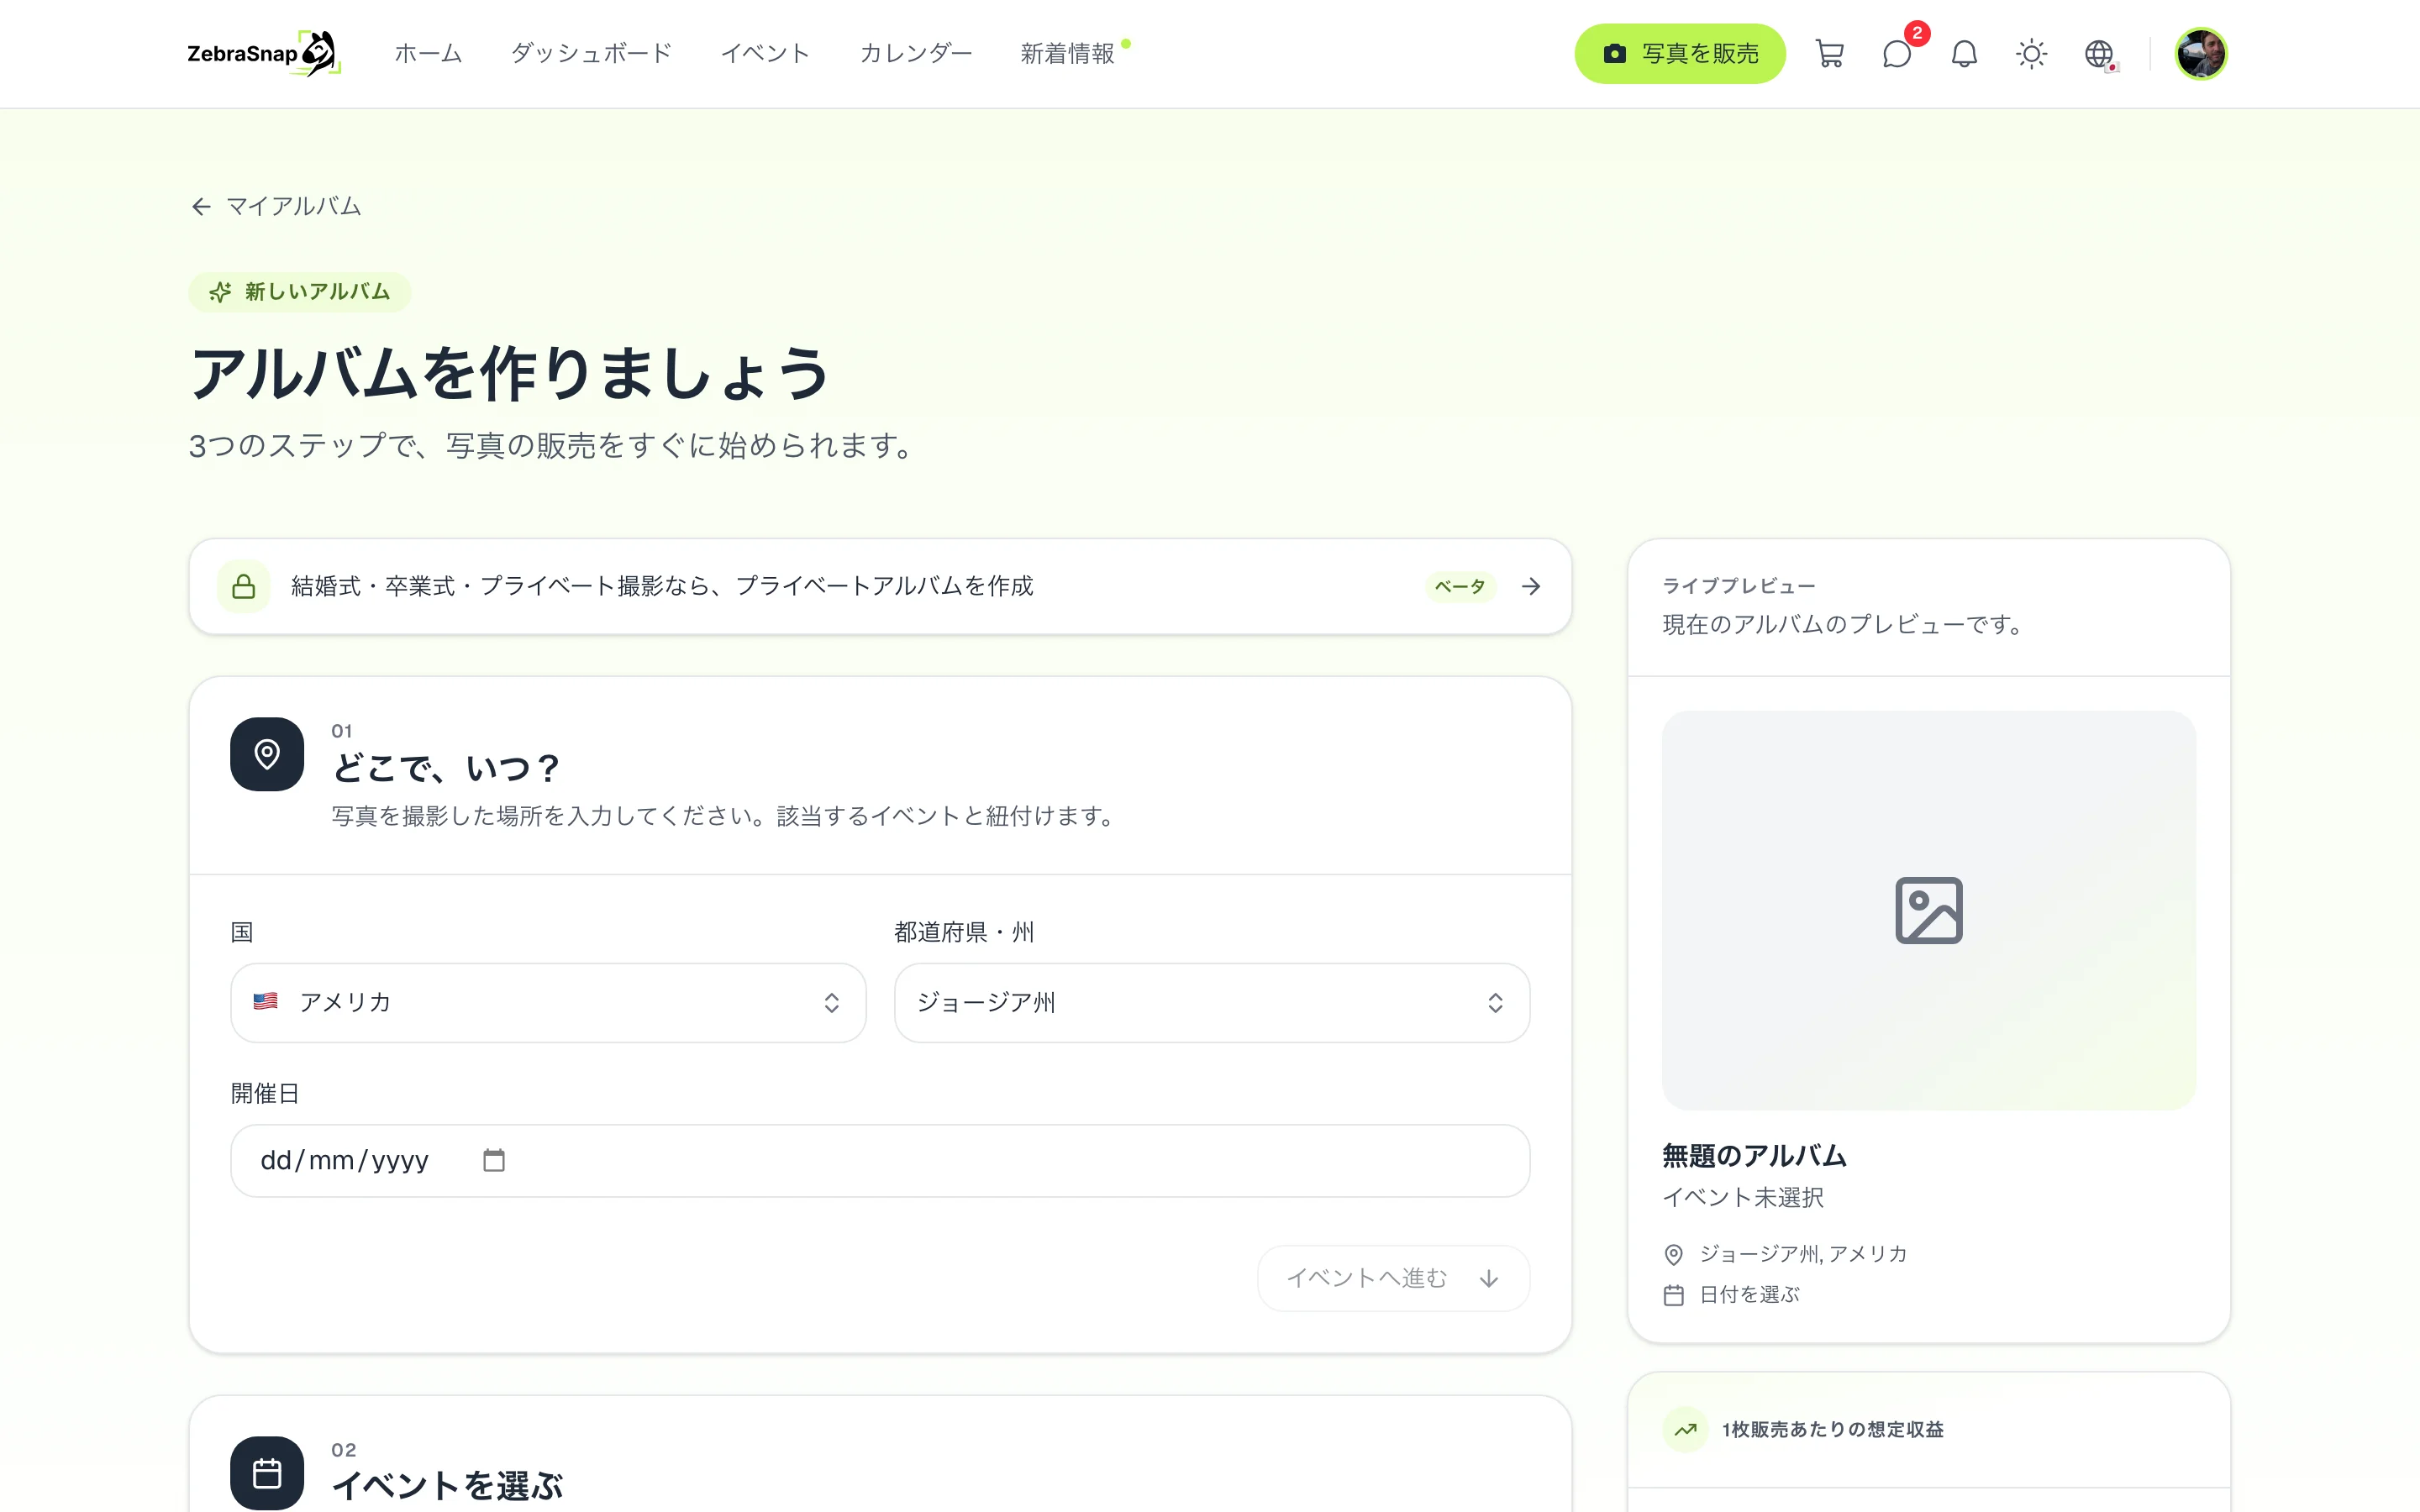Click the イベント未選択 text

[1742, 1198]
